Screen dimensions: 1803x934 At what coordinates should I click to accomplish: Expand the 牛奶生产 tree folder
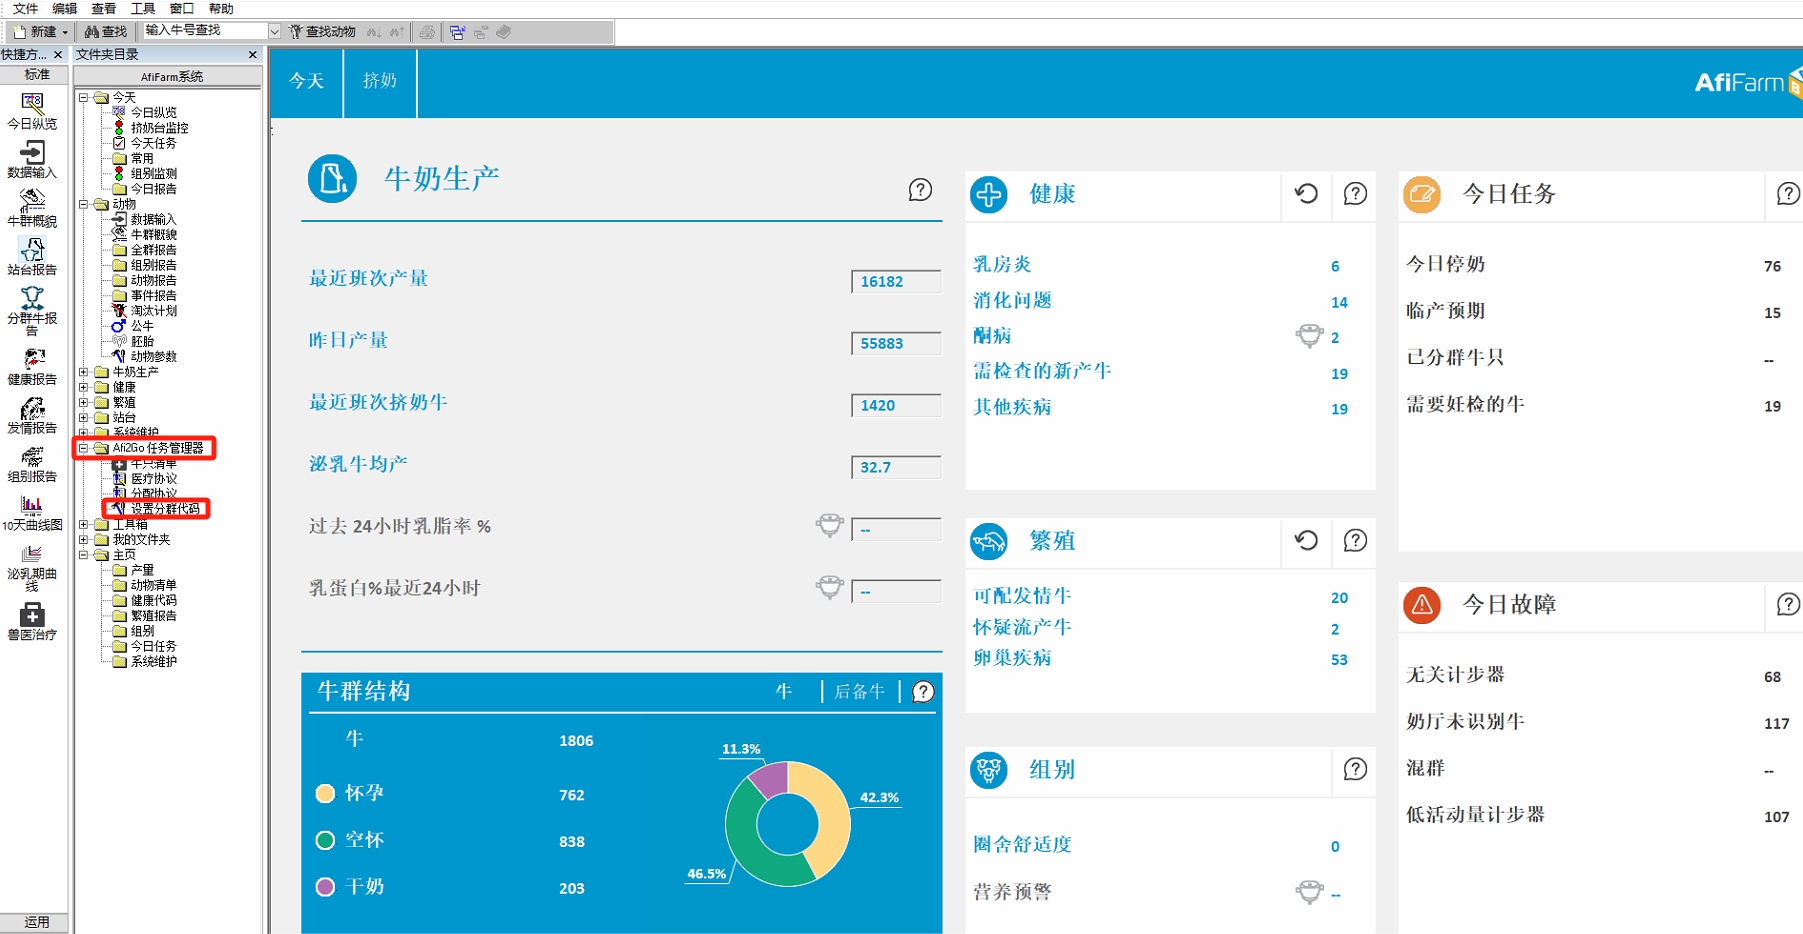pos(84,372)
